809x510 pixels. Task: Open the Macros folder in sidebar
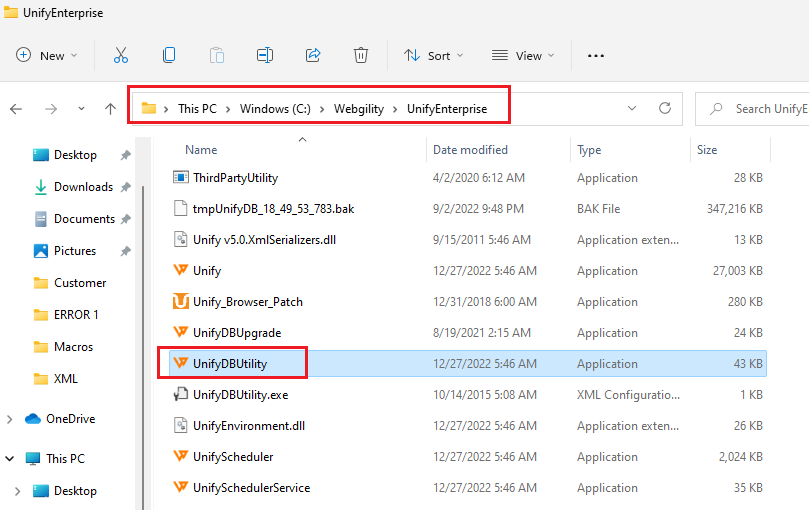click(73, 347)
